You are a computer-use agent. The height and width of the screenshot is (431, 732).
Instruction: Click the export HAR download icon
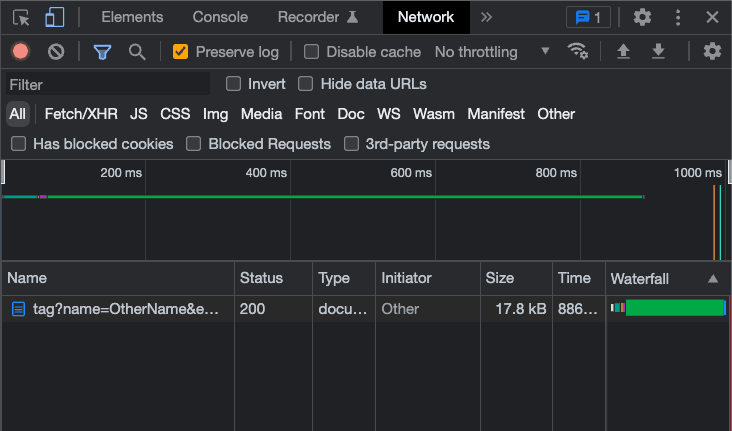(658, 52)
